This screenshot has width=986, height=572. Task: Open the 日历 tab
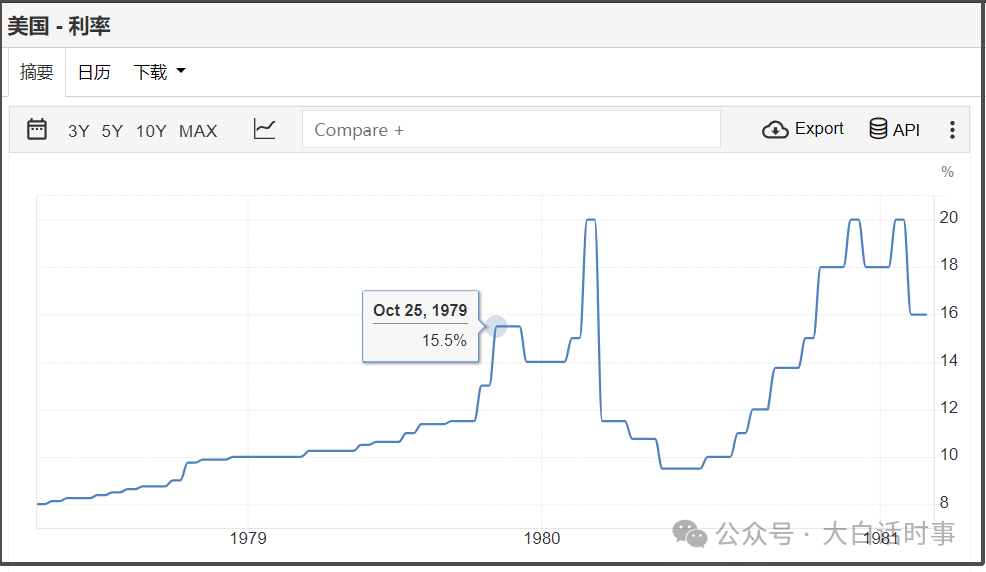pos(94,72)
